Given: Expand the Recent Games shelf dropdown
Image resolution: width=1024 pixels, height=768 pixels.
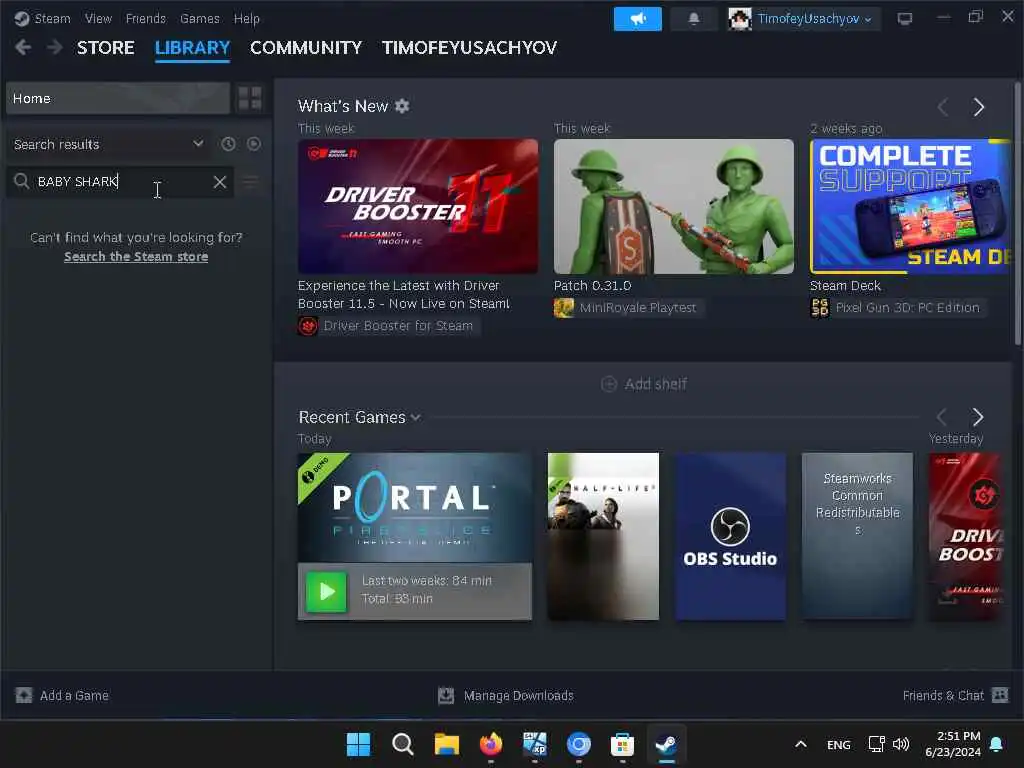Looking at the screenshot, I should coord(416,417).
